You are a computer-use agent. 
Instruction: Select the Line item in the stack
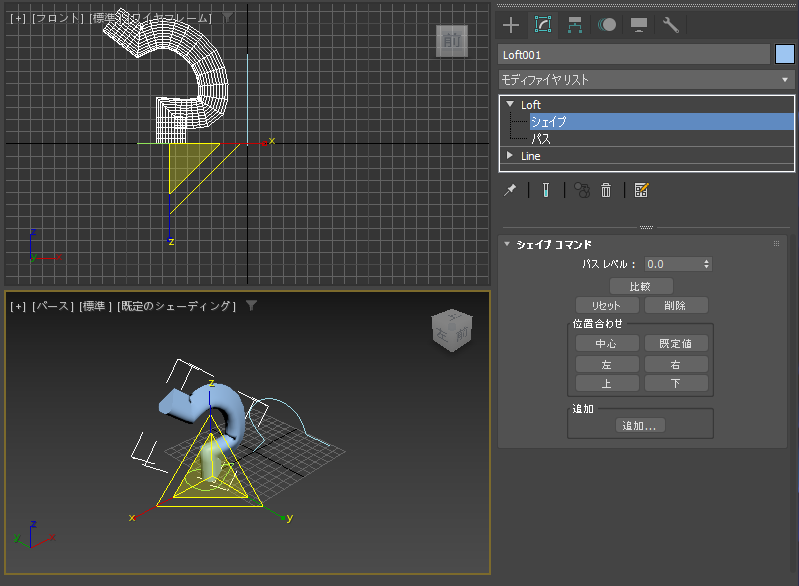tap(530, 156)
